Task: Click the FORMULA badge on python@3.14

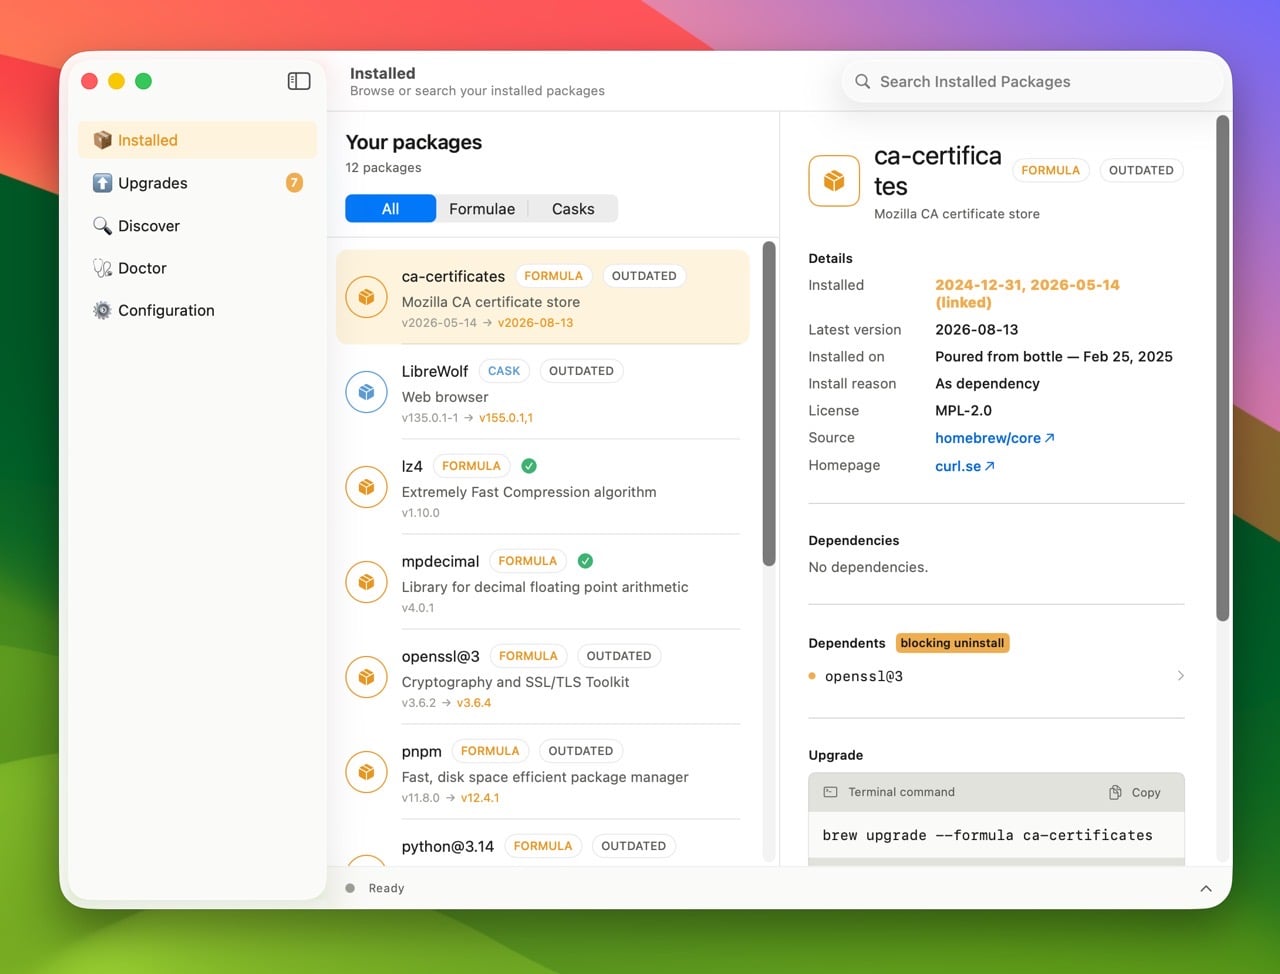Action: click(x=543, y=846)
